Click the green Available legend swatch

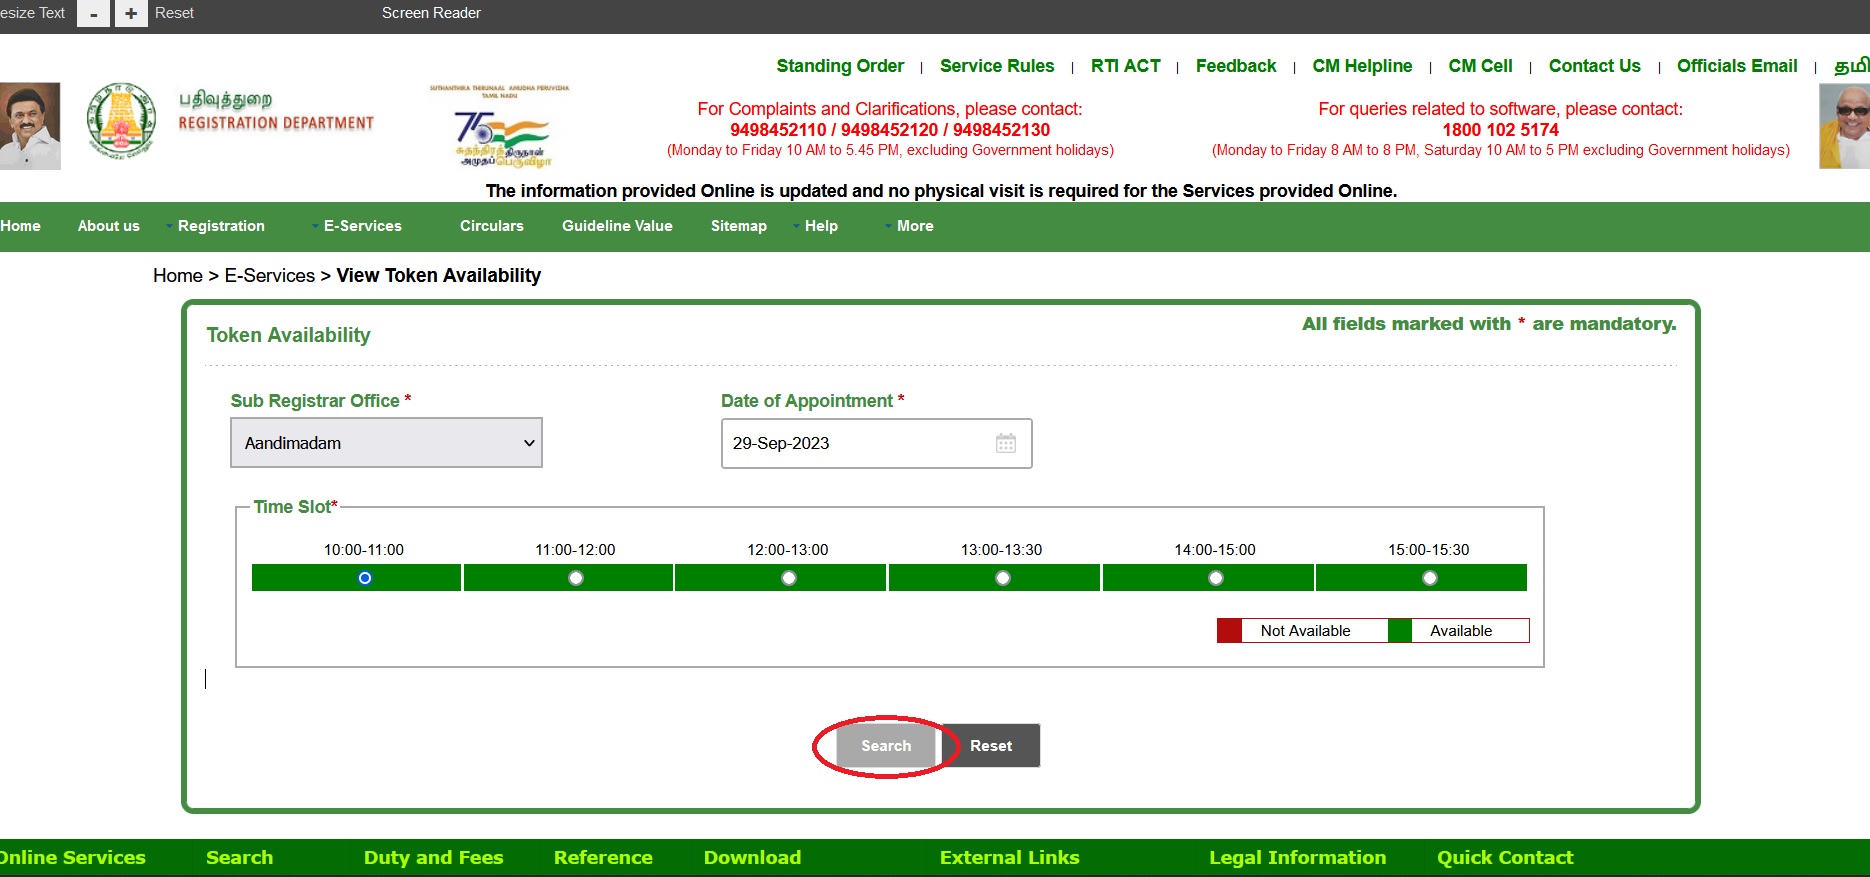[x=1400, y=631]
